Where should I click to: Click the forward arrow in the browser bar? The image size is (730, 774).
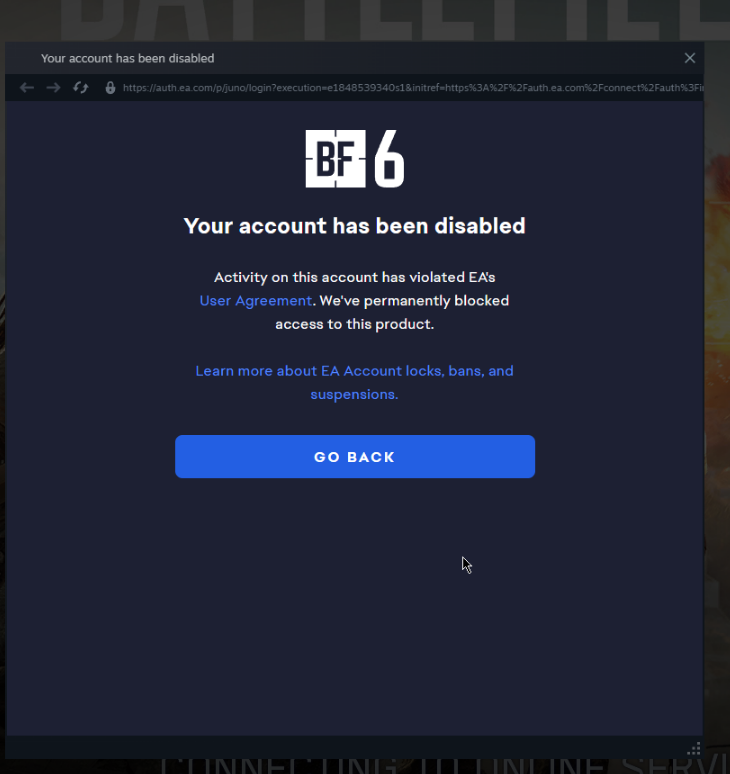click(x=53, y=88)
